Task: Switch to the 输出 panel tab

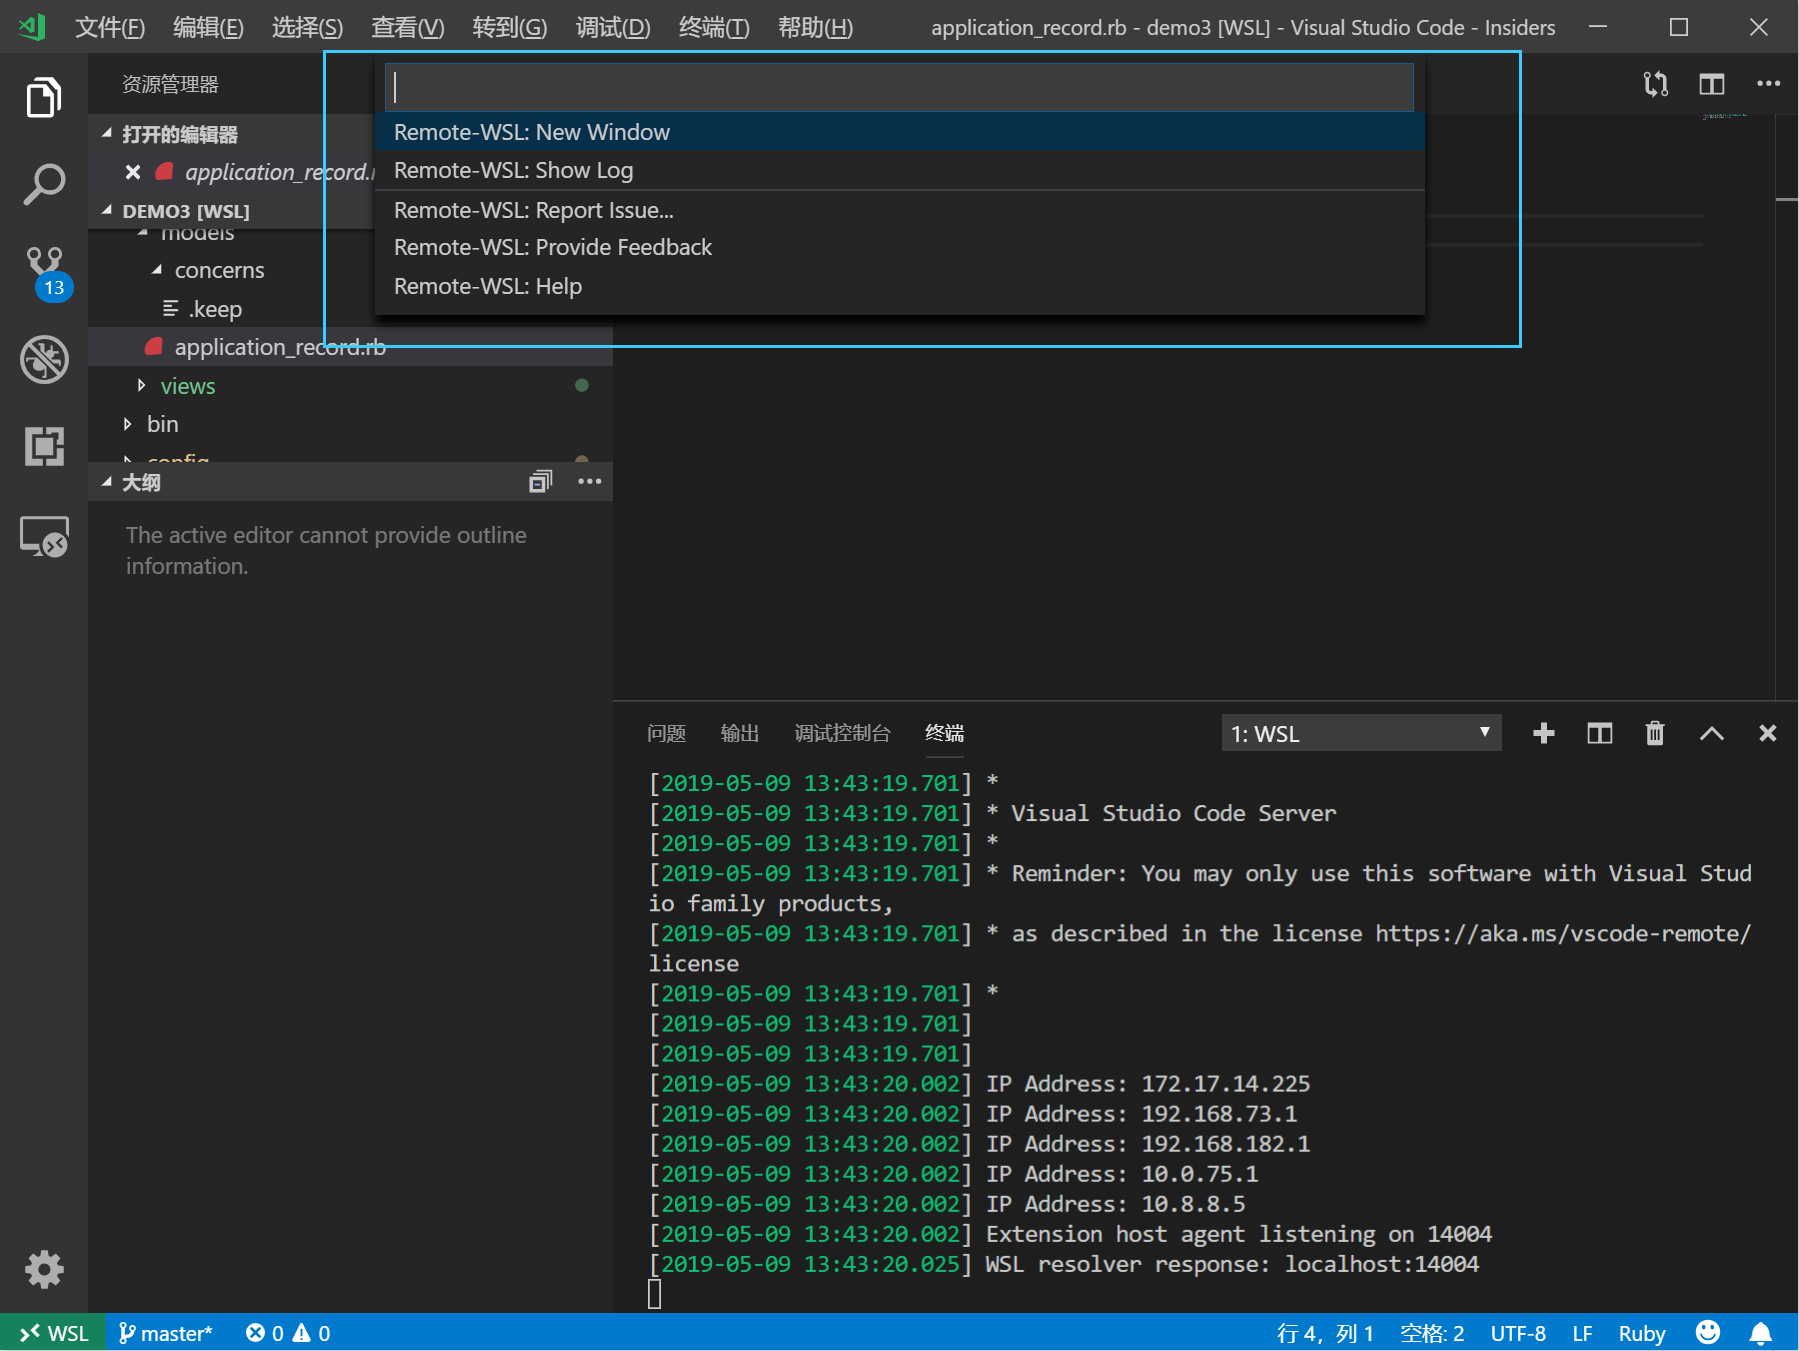Action: tap(740, 733)
